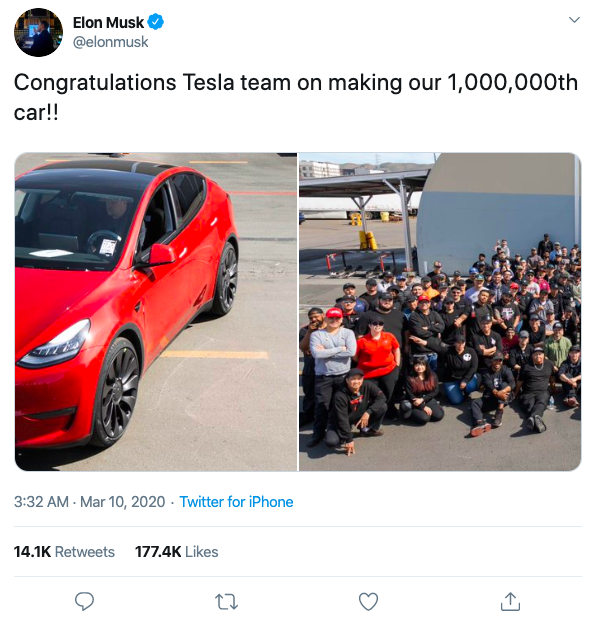595x623 pixels.
Task: Like the tweet with the heart icon
Action: click(x=368, y=602)
